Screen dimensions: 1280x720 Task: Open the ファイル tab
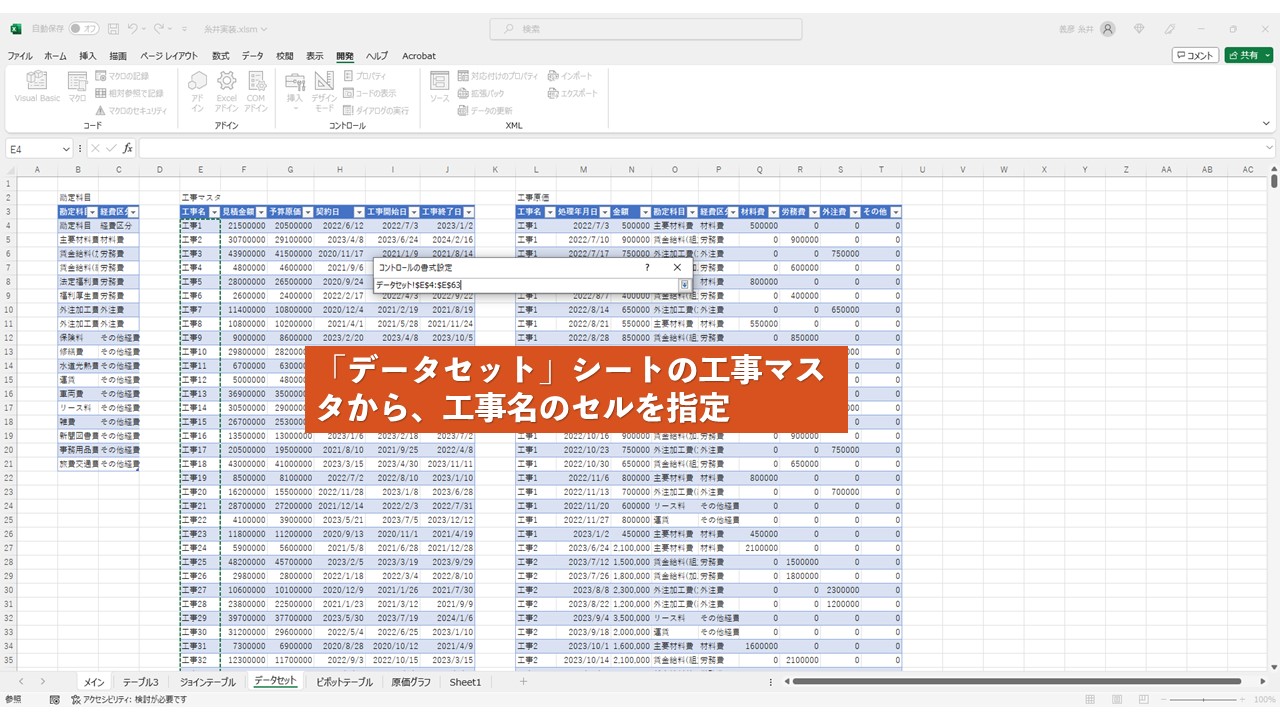(x=20, y=56)
